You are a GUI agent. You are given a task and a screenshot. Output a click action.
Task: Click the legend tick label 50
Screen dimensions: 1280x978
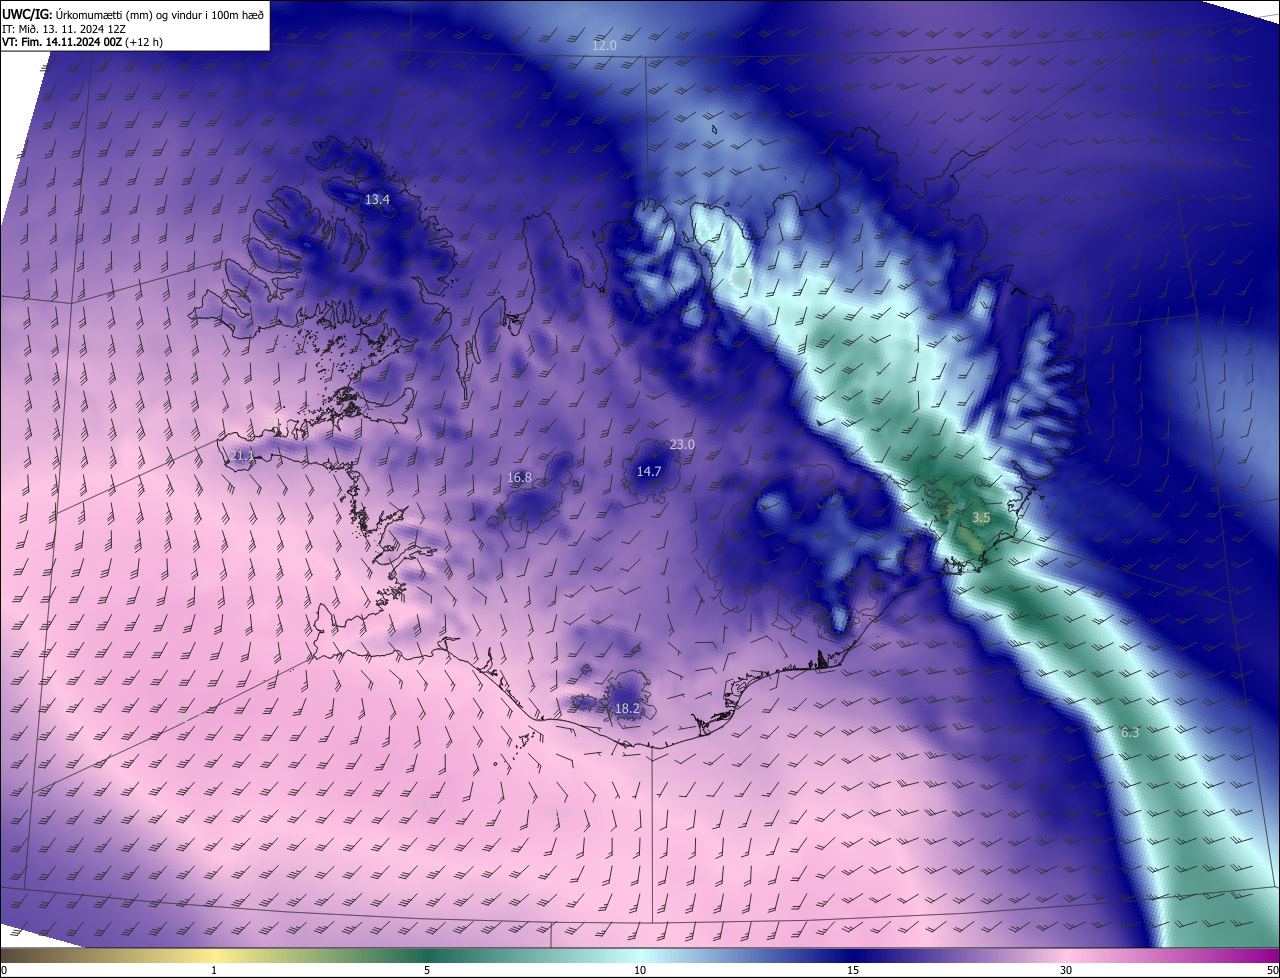click(x=1272, y=970)
